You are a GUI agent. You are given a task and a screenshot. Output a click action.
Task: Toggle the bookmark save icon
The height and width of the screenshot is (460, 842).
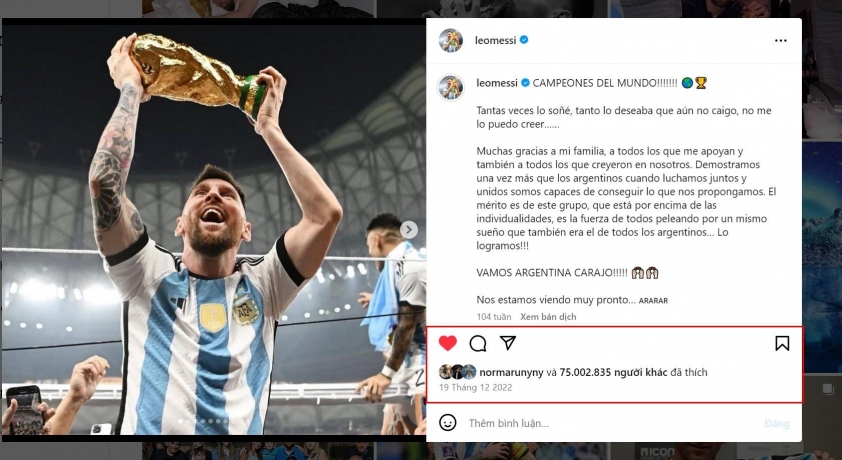782,344
